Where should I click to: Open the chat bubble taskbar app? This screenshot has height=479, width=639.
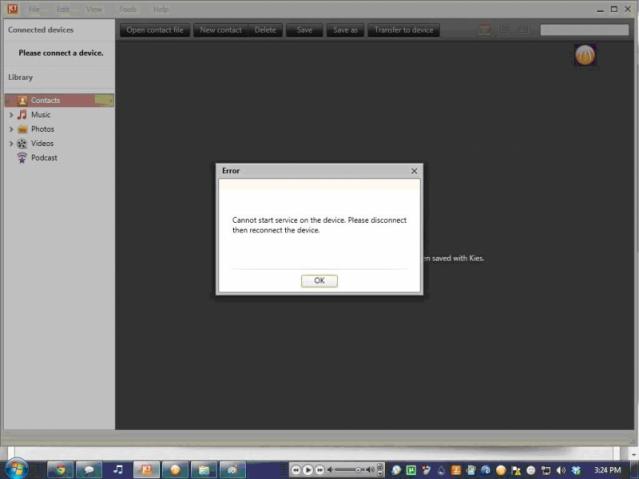point(89,470)
